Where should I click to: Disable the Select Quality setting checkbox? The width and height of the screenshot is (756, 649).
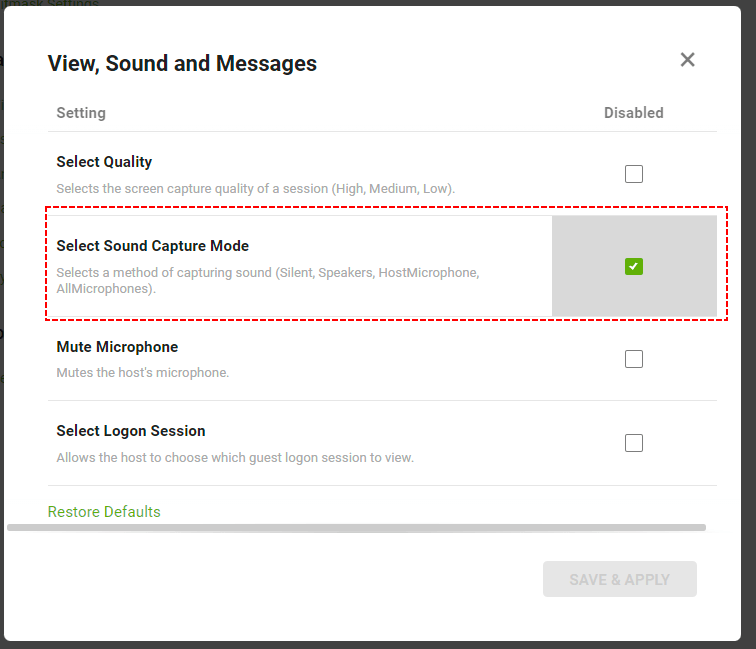(634, 174)
